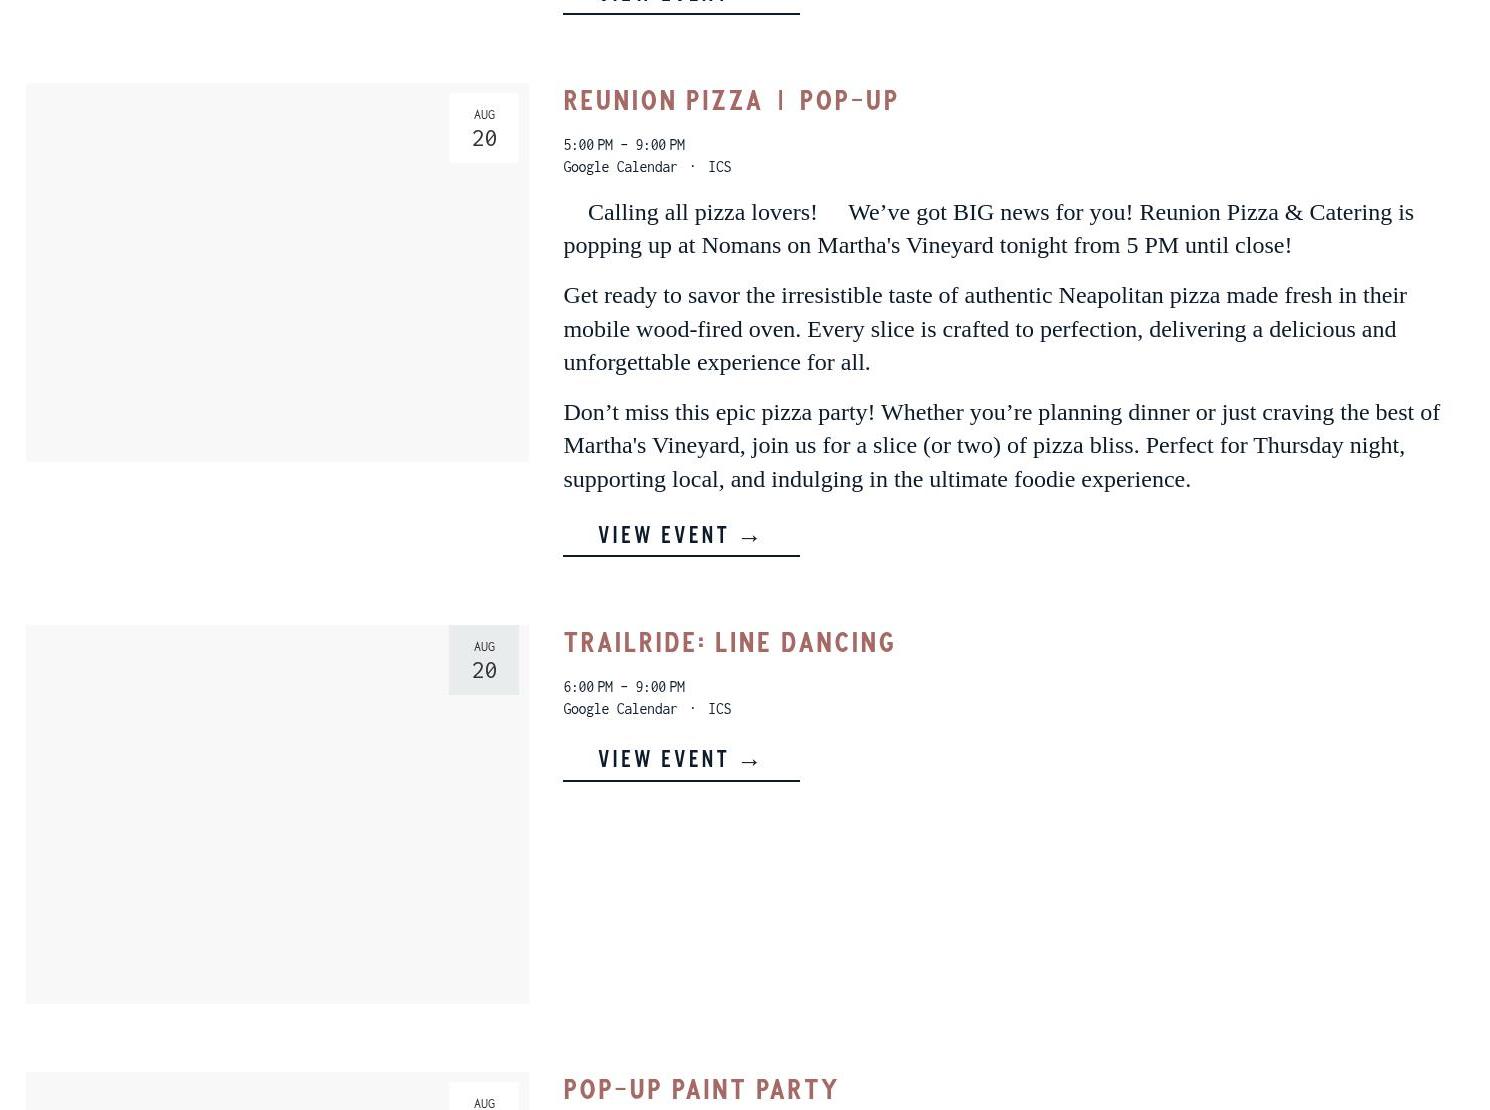Click the 5:00 PM – 9:00 PM event time
This screenshot has width=1490, height=1110.
[624, 145]
